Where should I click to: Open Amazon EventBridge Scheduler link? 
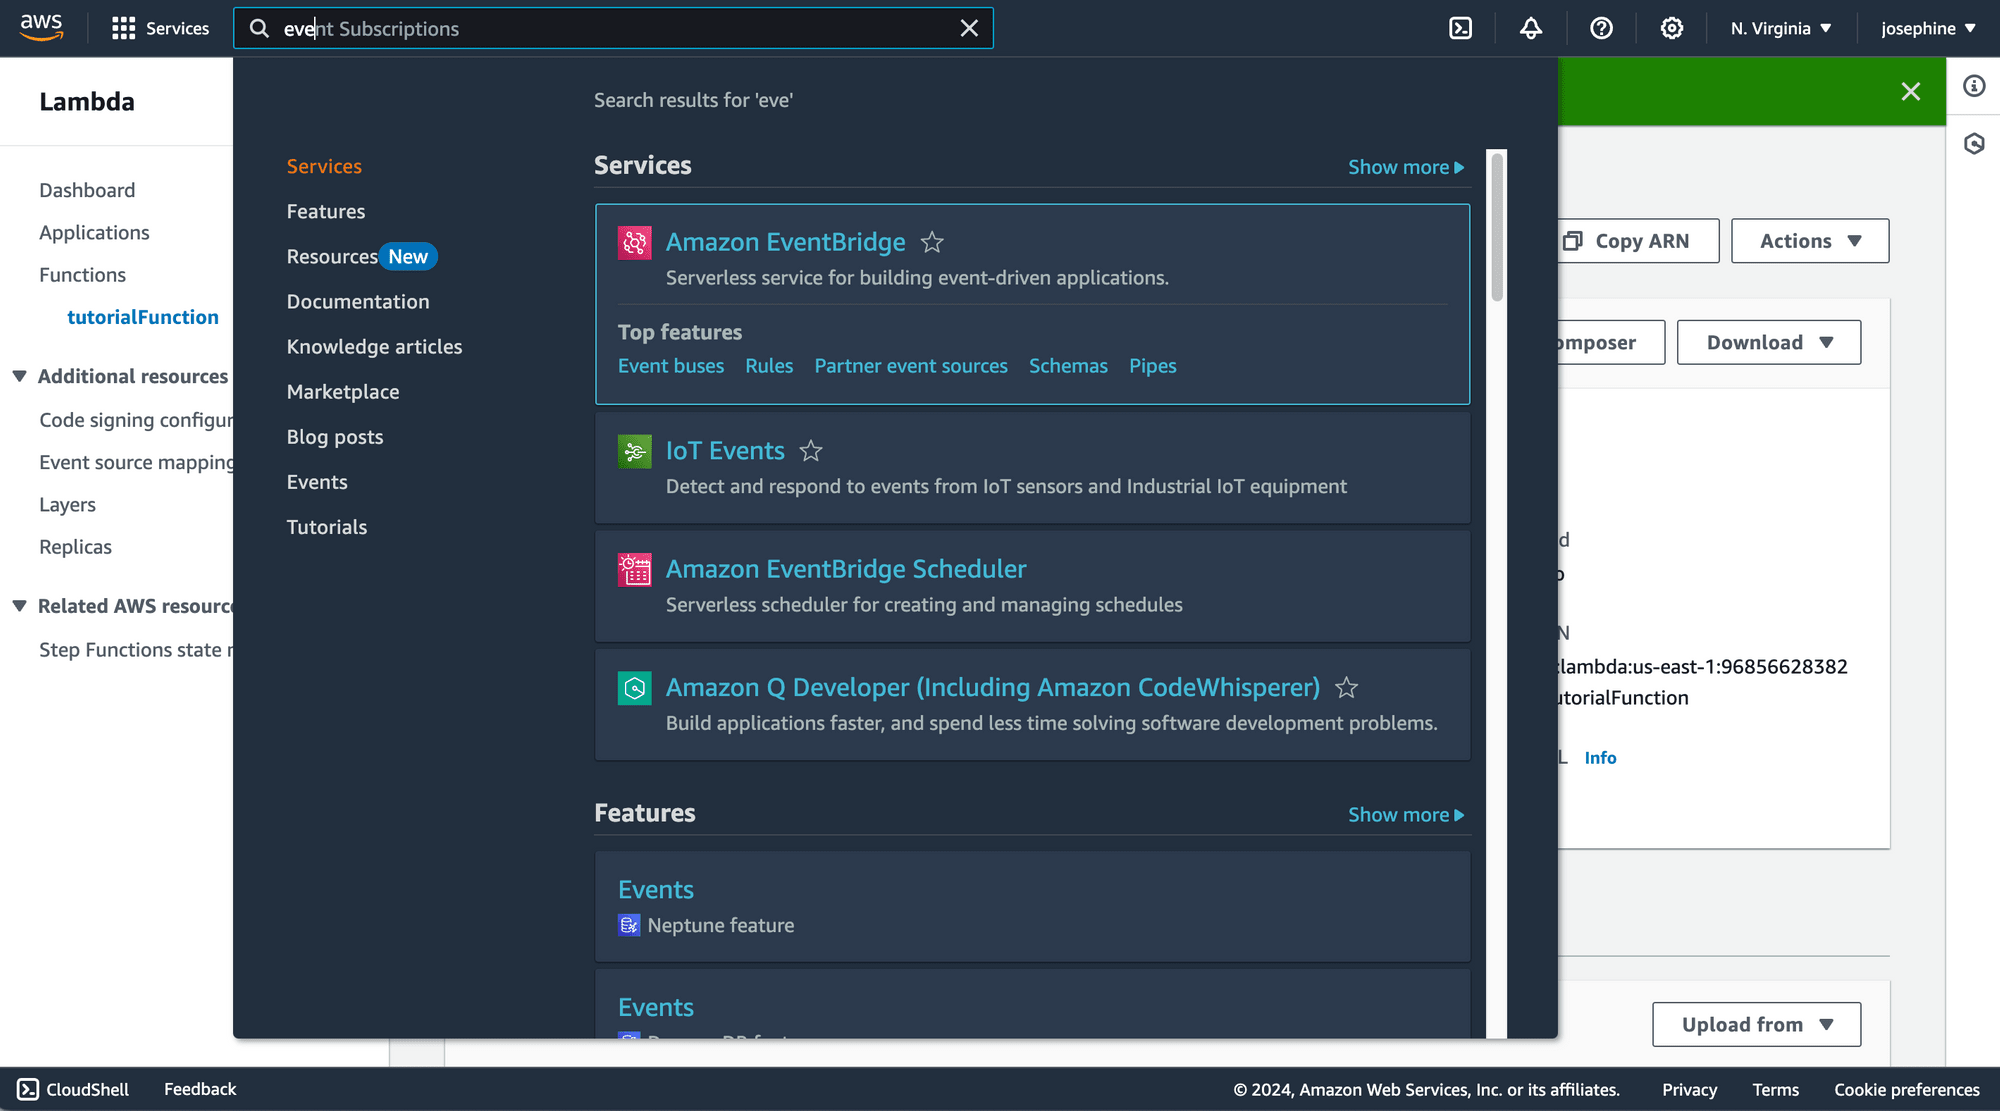click(x=846, y=569)
